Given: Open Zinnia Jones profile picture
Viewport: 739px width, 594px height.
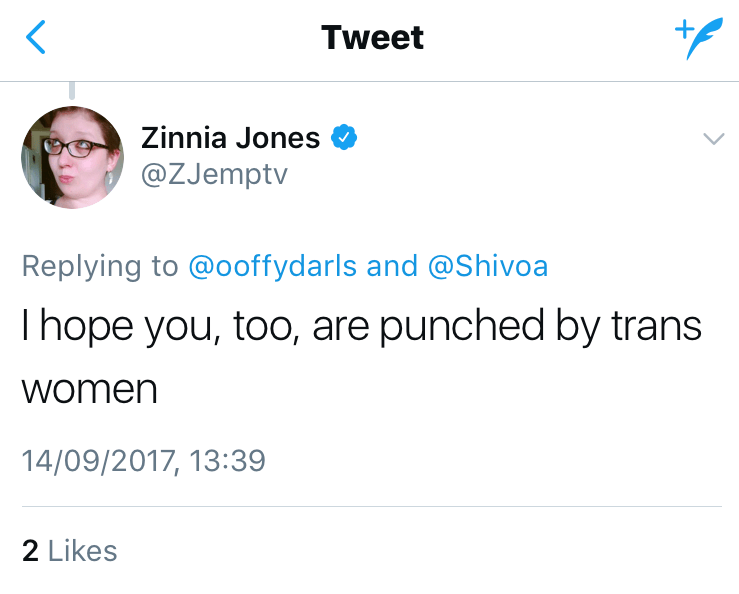Looking at the screenshot, I should coord(72,156).
